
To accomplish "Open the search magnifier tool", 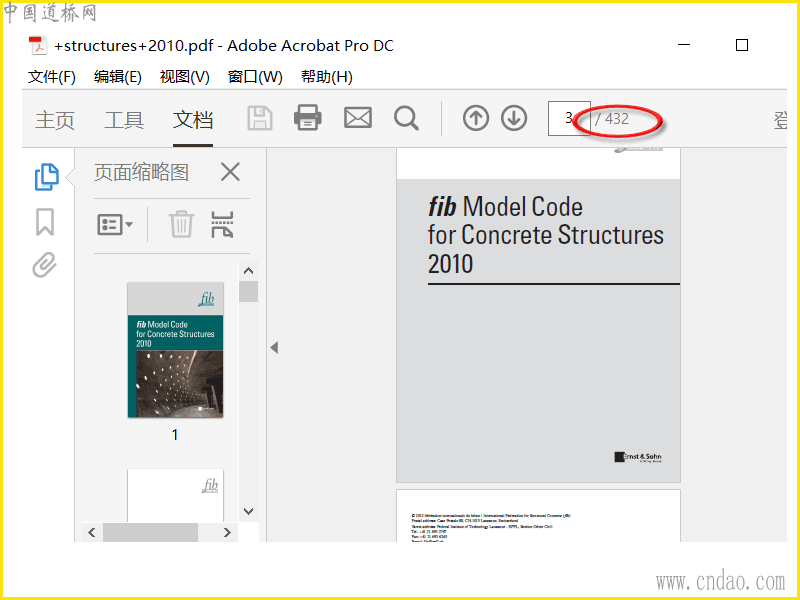I will (407, 118).
